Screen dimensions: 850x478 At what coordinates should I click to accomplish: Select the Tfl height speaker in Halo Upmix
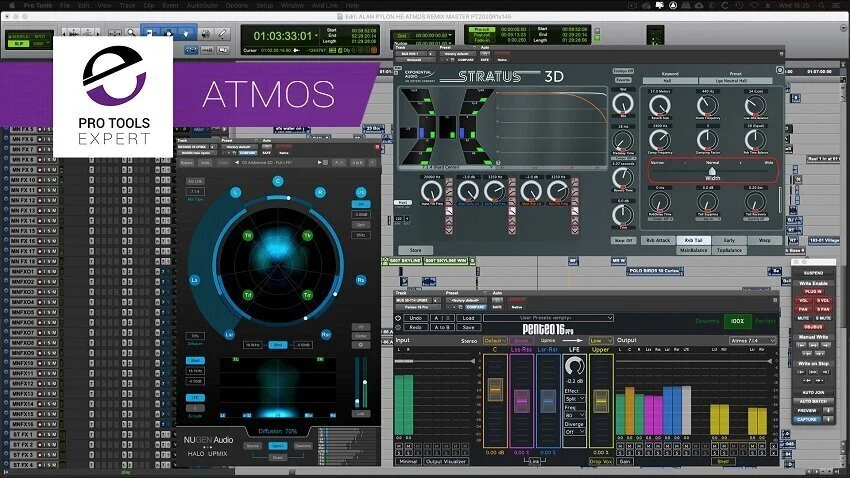pos(248,236)
